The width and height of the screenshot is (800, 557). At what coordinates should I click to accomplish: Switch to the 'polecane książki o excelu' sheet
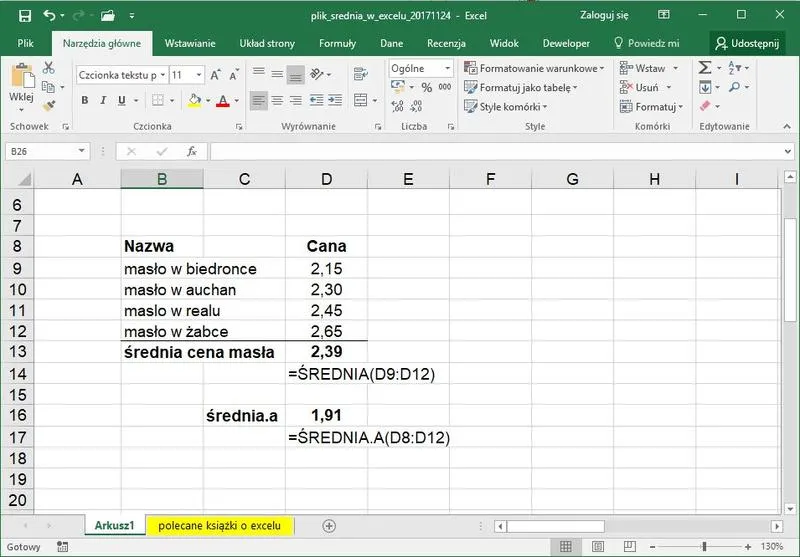click(220, 526)
